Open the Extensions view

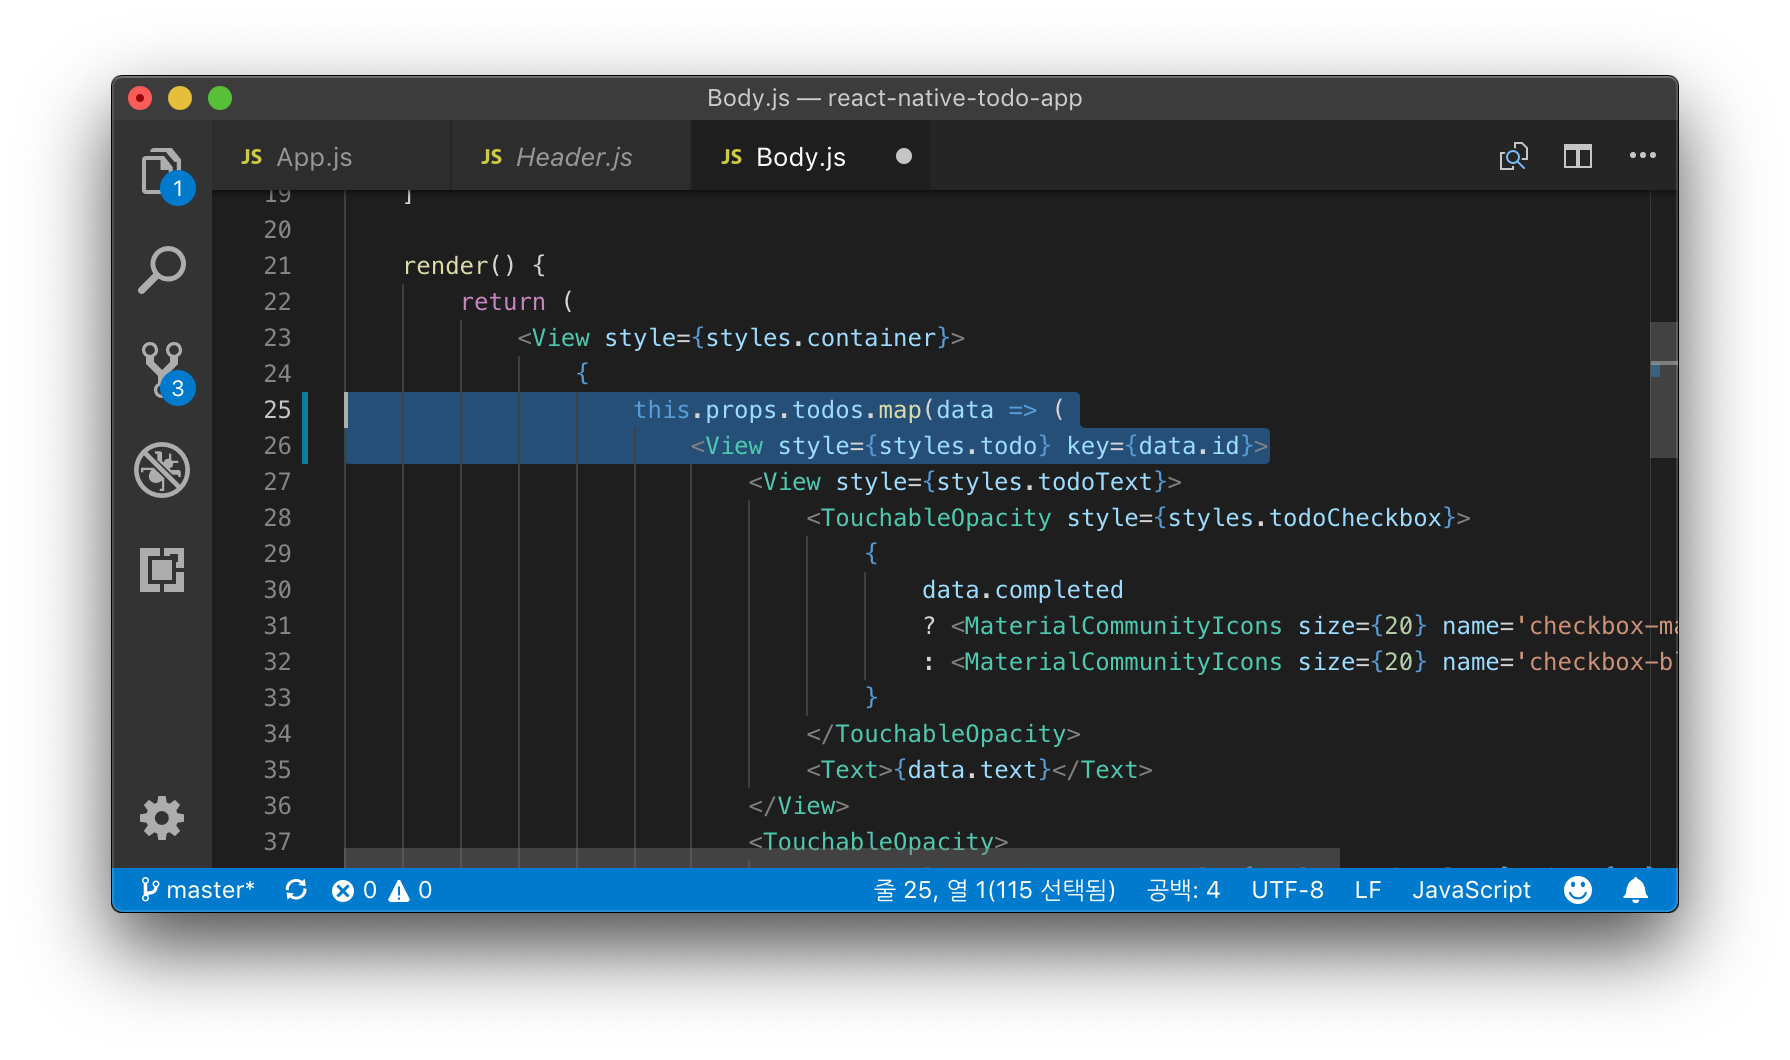(x=162, y=570)
